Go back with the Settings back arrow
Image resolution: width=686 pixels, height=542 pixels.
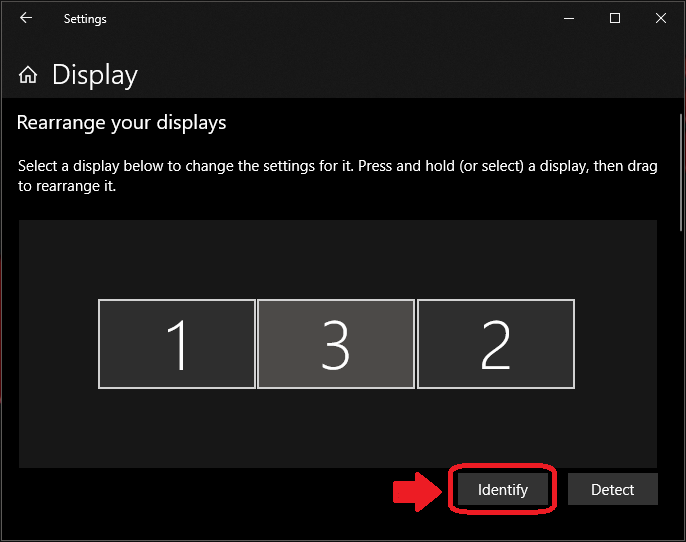[x=26, y=18]
